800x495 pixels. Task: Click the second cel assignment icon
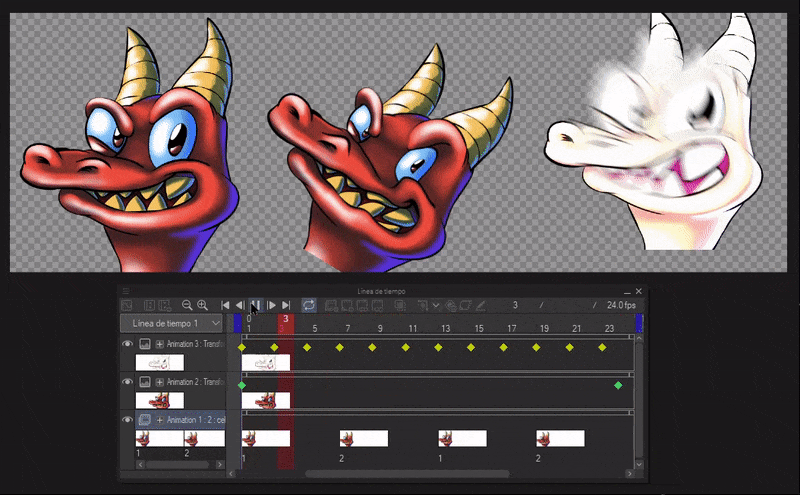(347, 305)
